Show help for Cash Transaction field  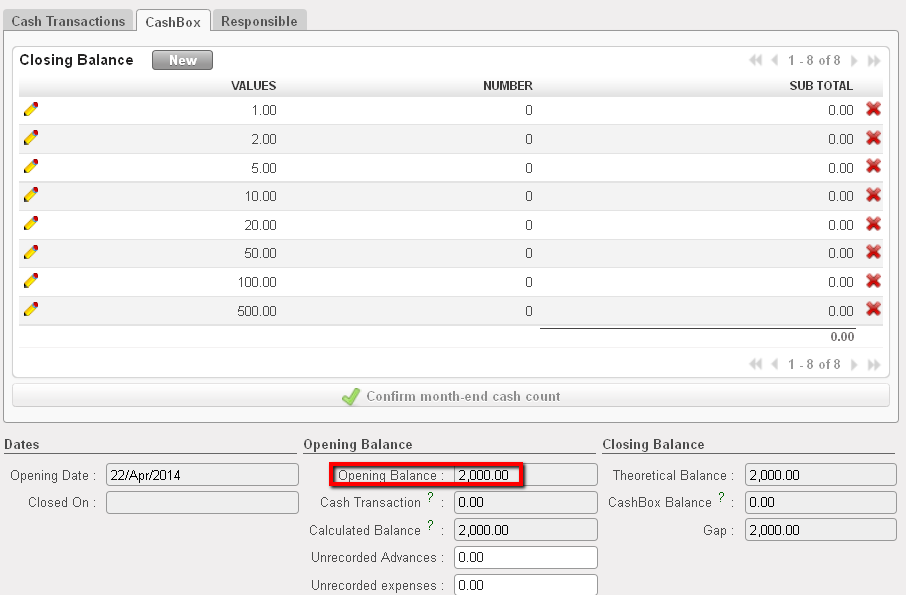click(430, 498)
